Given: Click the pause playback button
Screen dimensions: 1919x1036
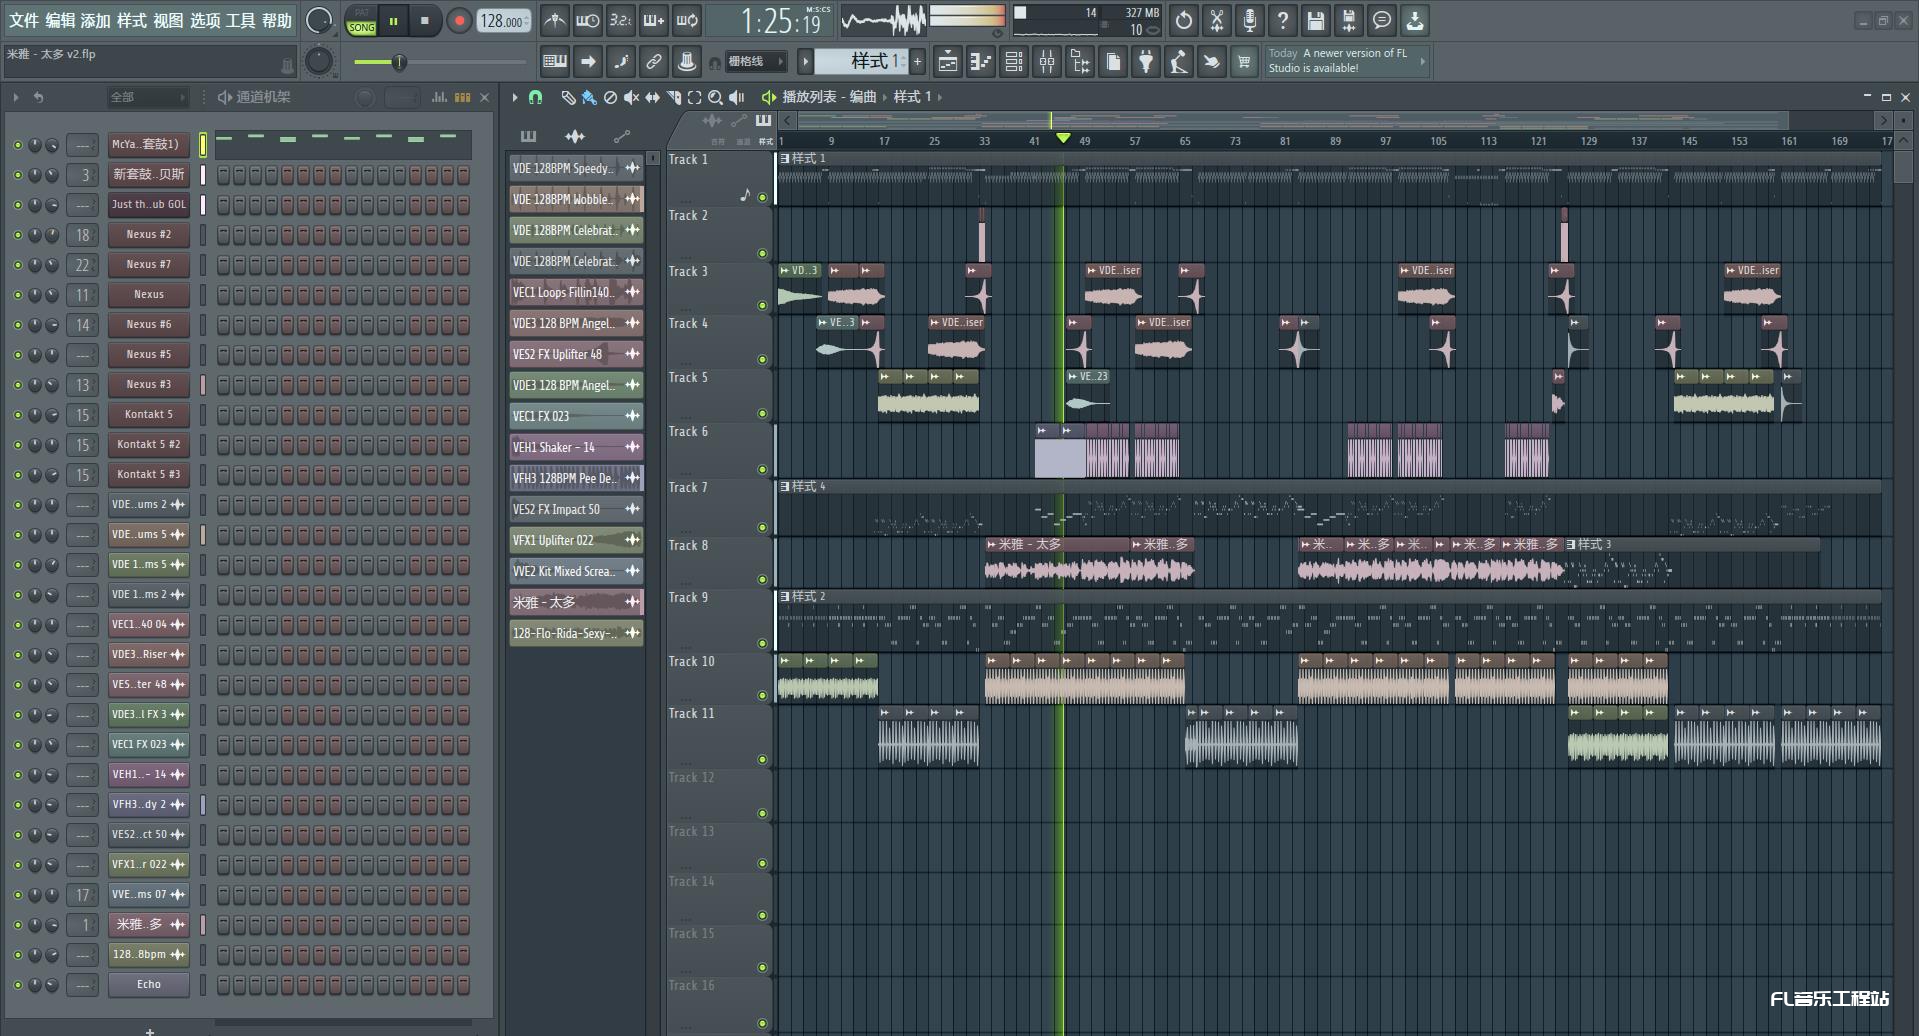Looking at the screenshot, I should [394, 21].
